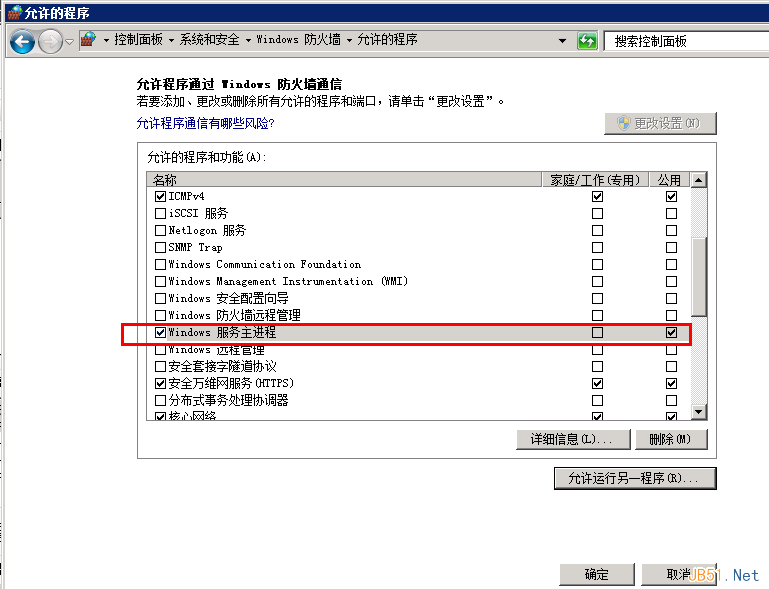This screenshot has width=769, height=589.
Task: Click the list scrollbar up arrow
Action: pos(698,180)
